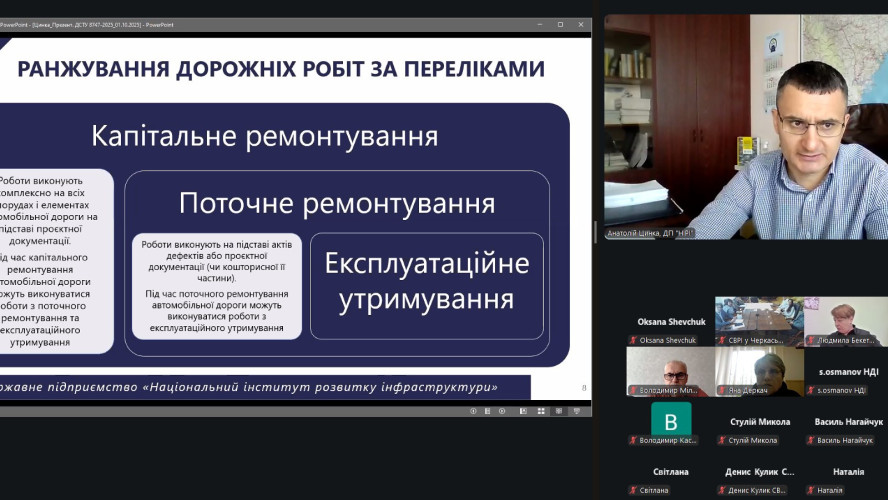Maximize the PowerPoint window

[560, 24]
